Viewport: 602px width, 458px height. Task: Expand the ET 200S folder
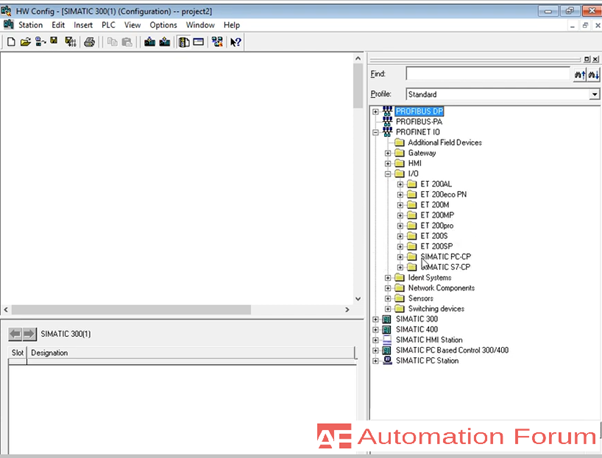click(400, 236)
